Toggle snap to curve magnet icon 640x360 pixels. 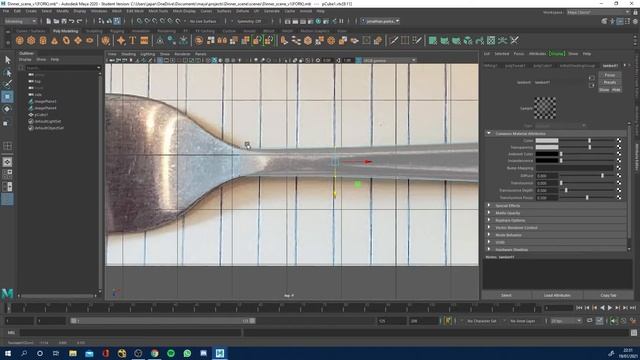pos(147,21)
